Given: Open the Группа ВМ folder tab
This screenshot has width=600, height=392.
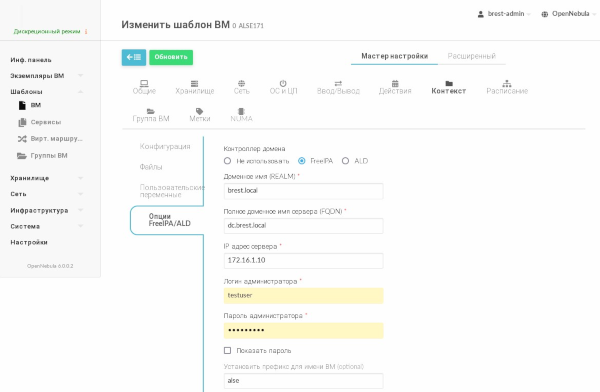Looking at the screenshot, I should coord(151,115).
